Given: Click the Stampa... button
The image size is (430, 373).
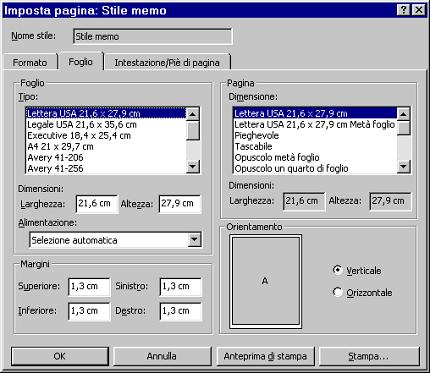Looking at the screenshot, I should pyautogui.click(x=369, y=356).
